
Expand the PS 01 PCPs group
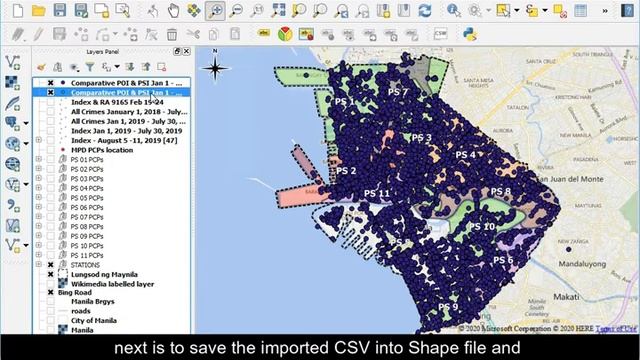tap(39, 159)
